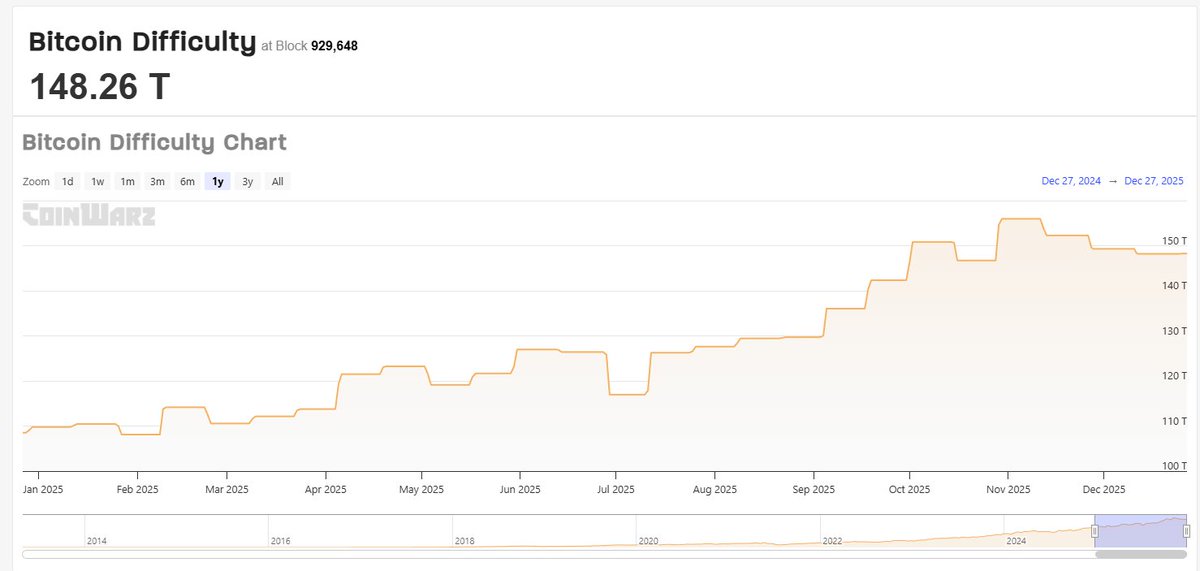The width and height of the screenshot is (1200, 571).
Task: Click the Aug 2025 axis label
Action: point(714,490)
